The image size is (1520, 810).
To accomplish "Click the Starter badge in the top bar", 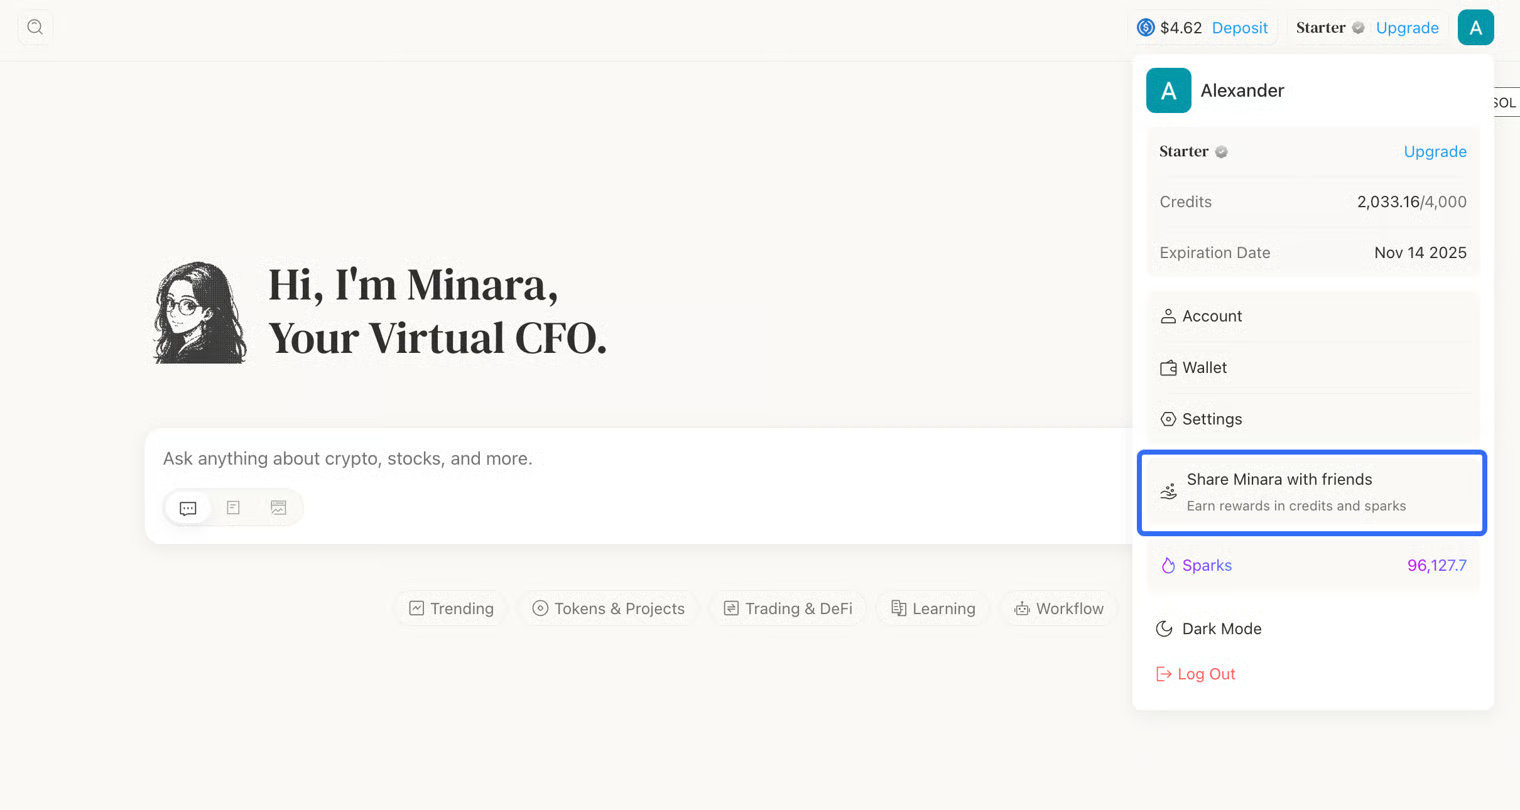I will [x=1329, y=28].
